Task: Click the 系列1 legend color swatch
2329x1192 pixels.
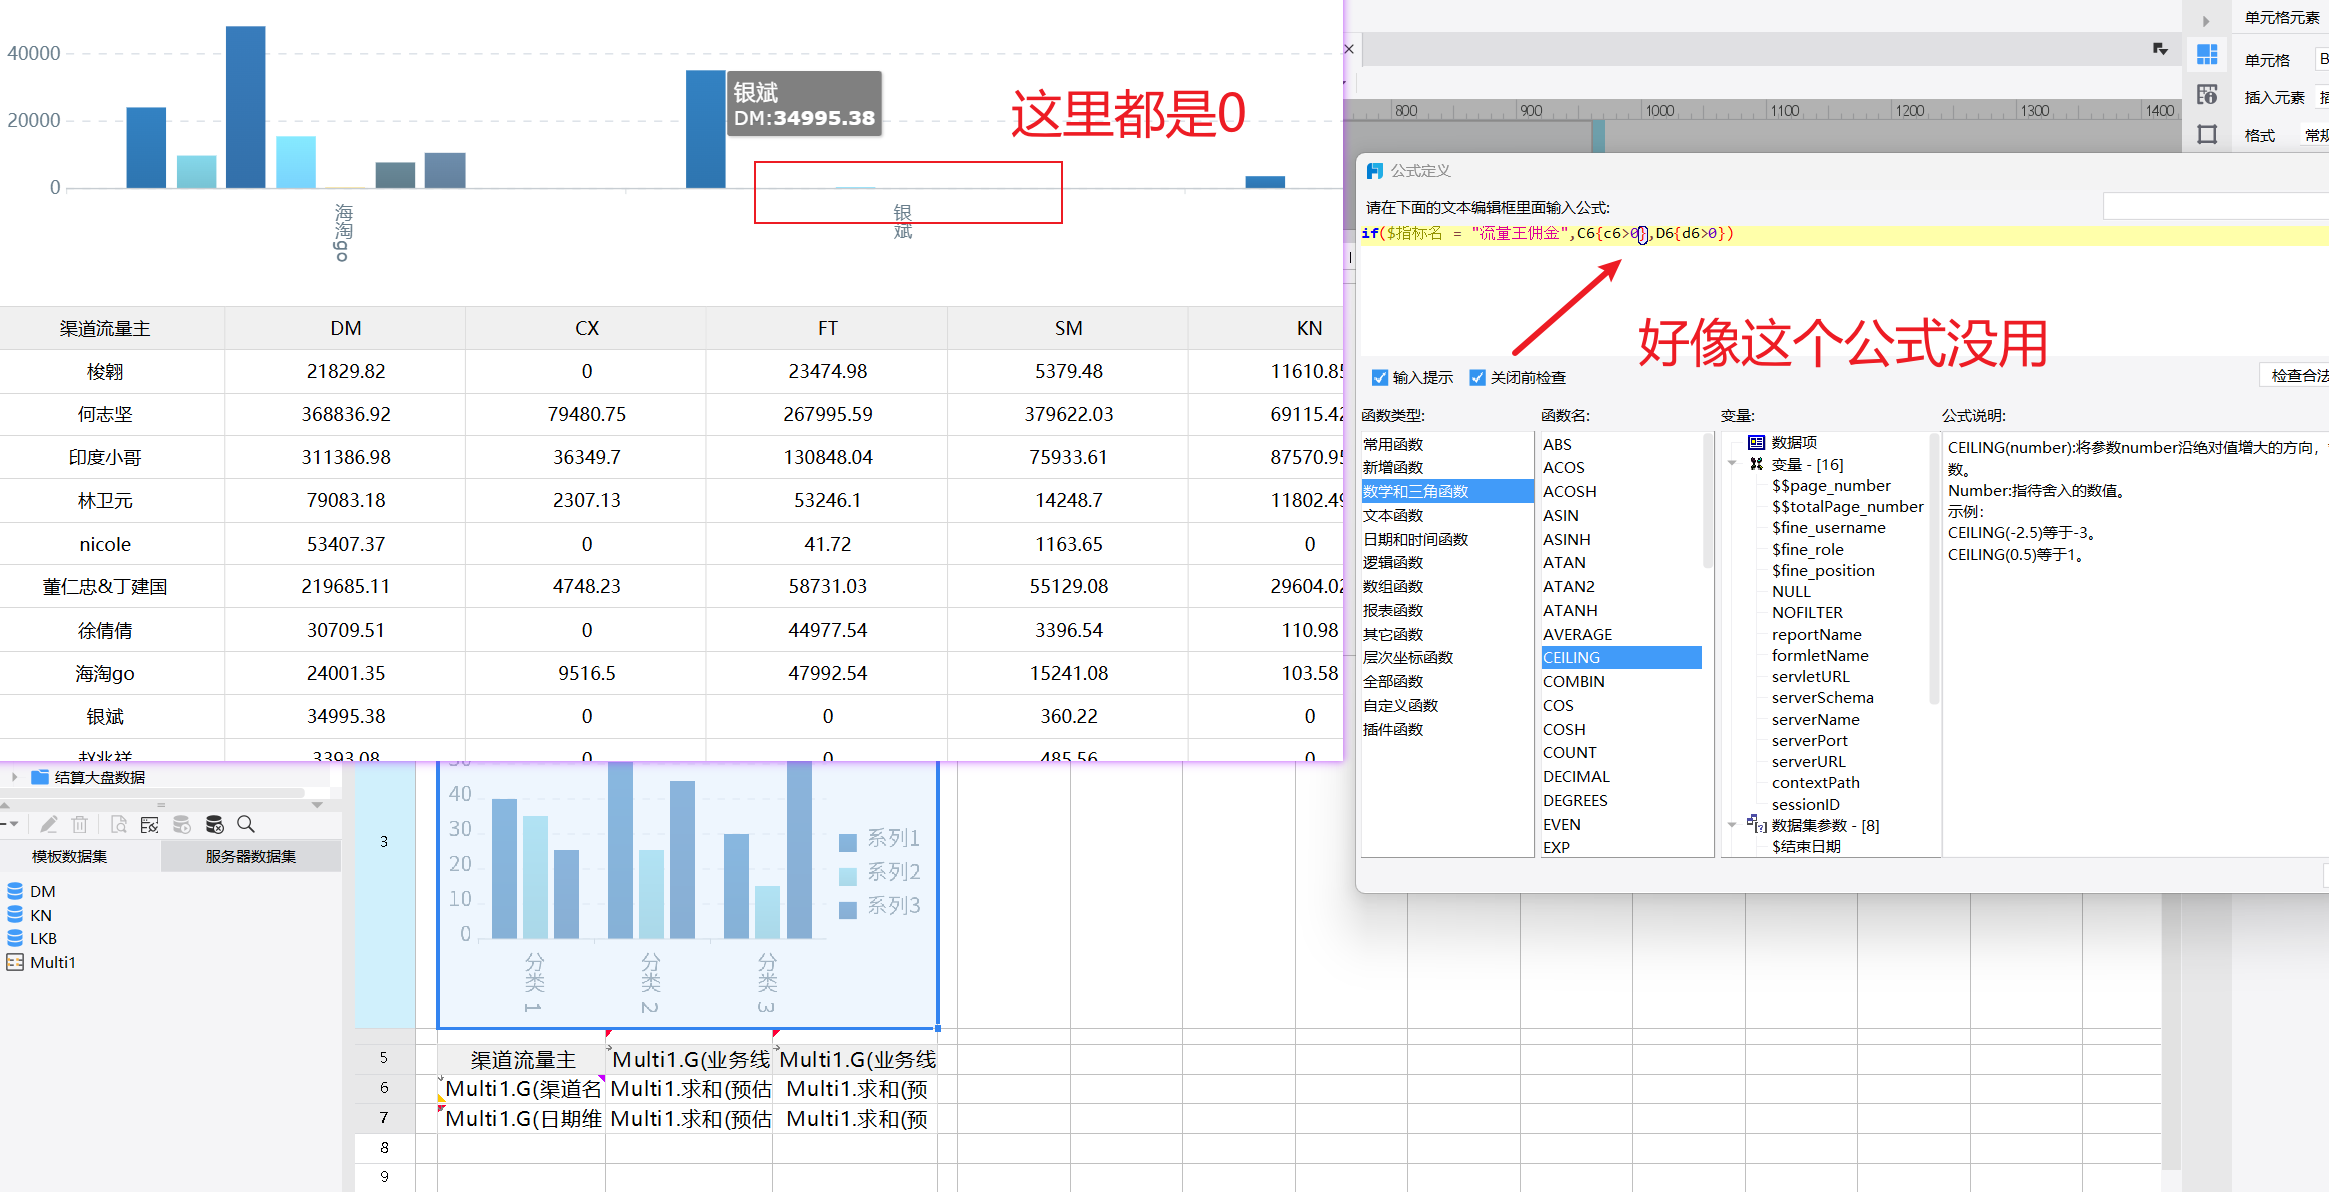Action: tap(848, 841)
